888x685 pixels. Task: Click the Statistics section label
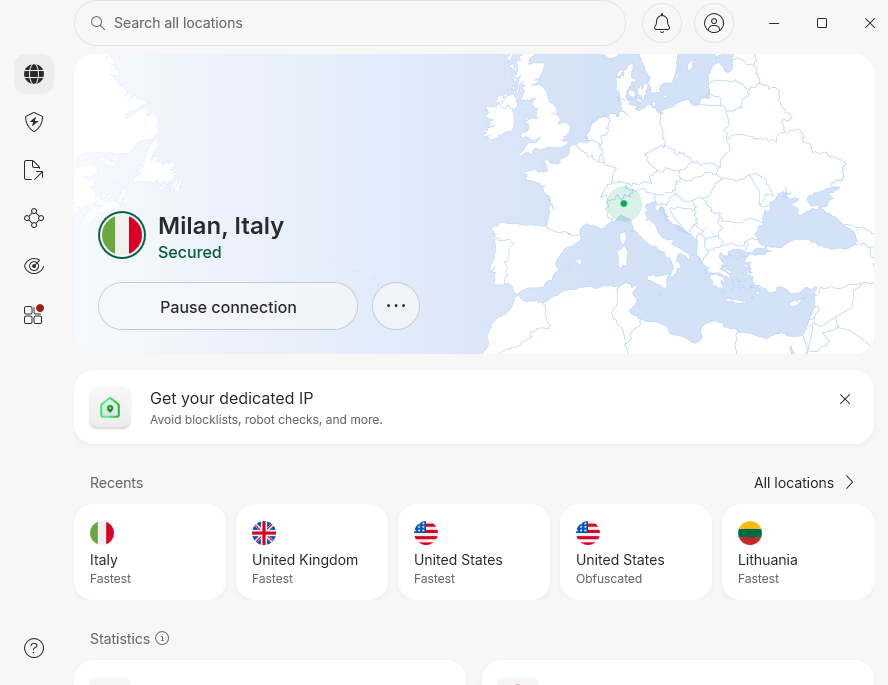(119, 639)
